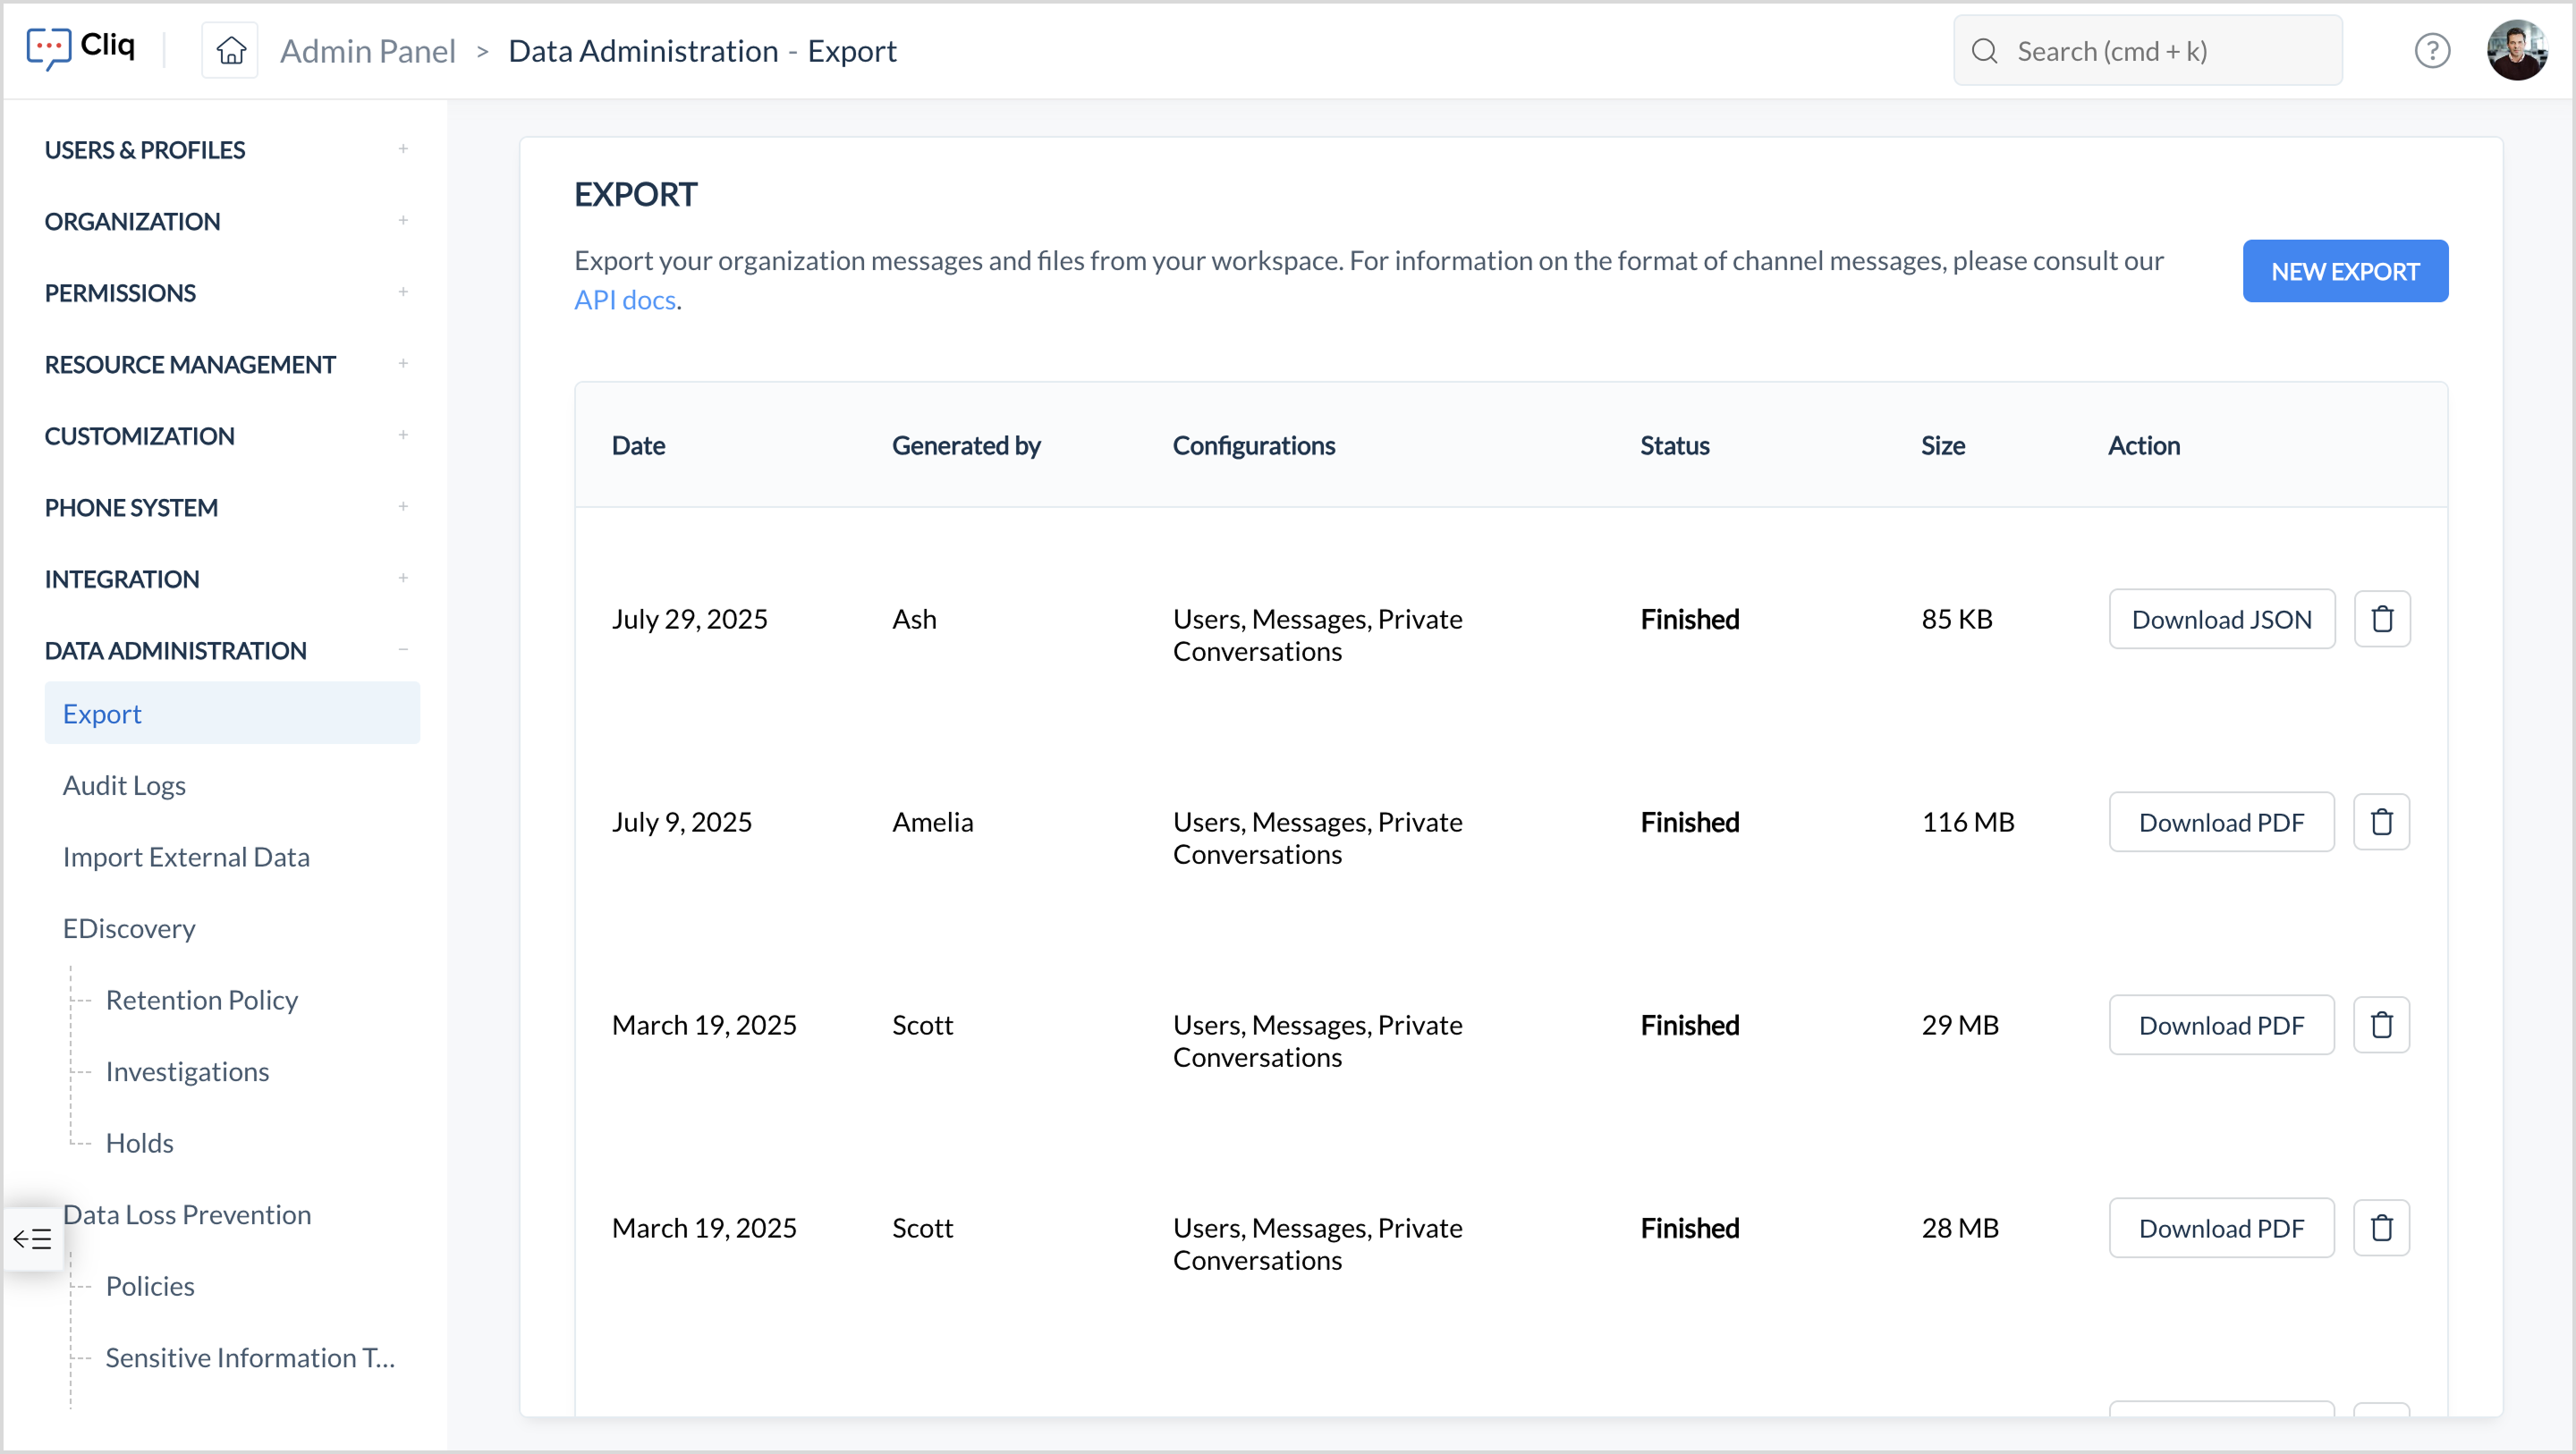Screen dimensions: 2576x1454
Task: Click the Date column header
Action: coord(638,445)
